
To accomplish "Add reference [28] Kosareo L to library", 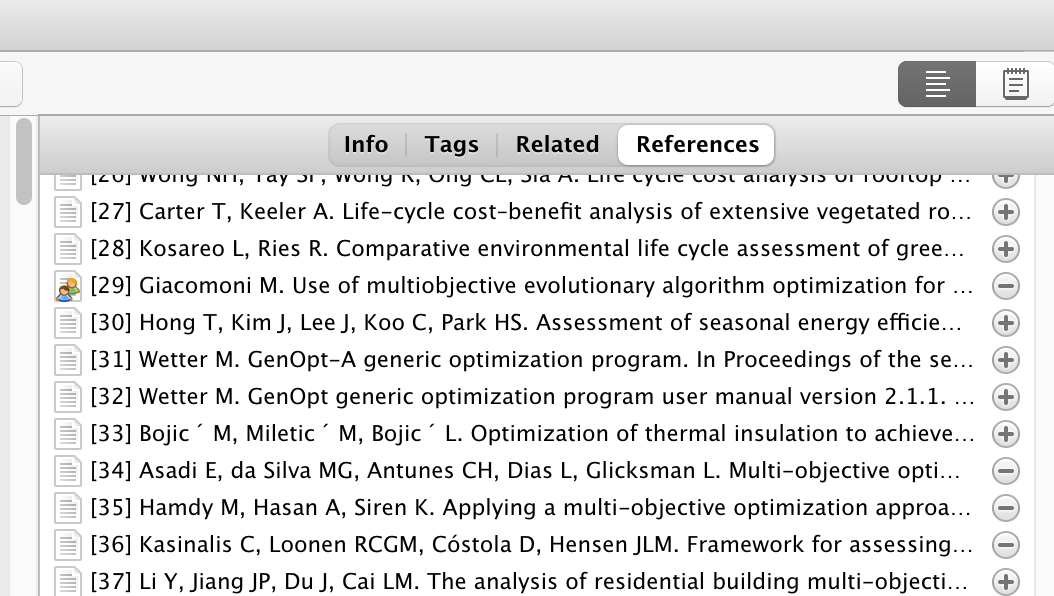I will (1006, 249).
